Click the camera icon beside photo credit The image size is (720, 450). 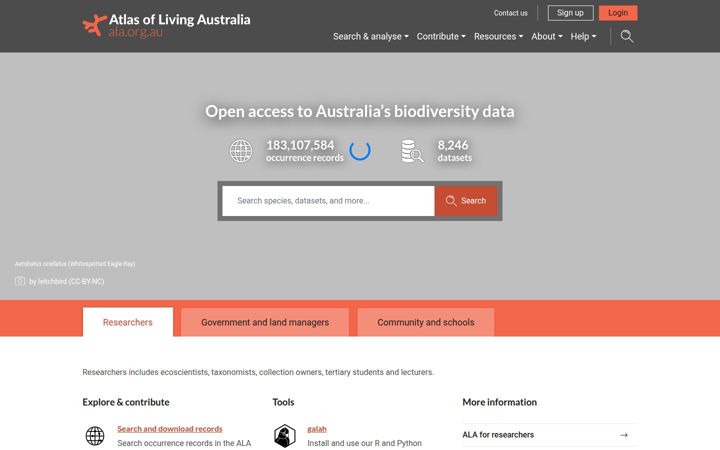point(20,281)
